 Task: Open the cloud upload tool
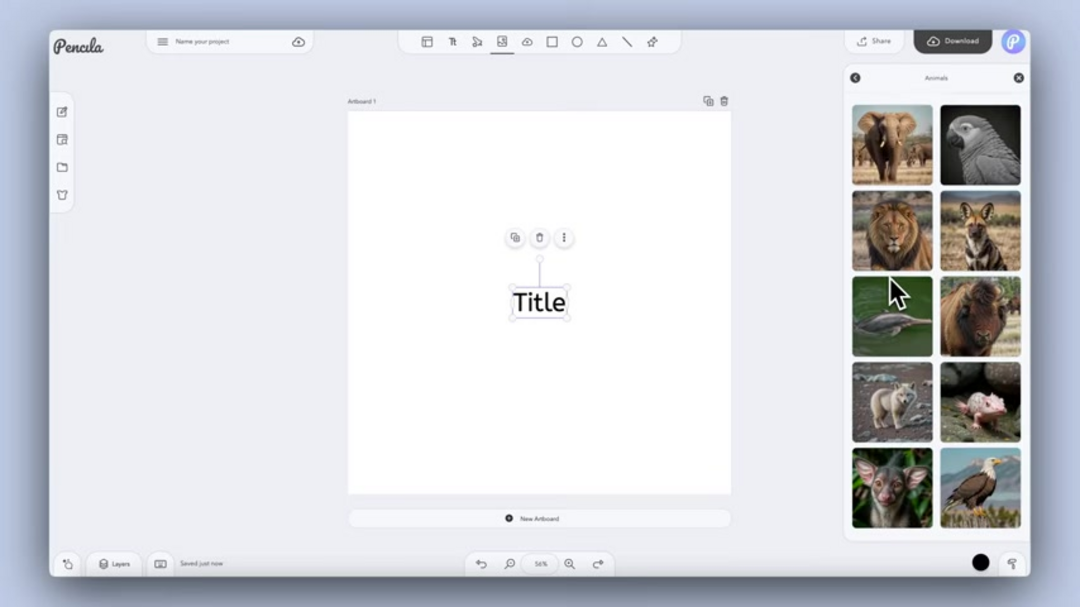click(527, 42)
